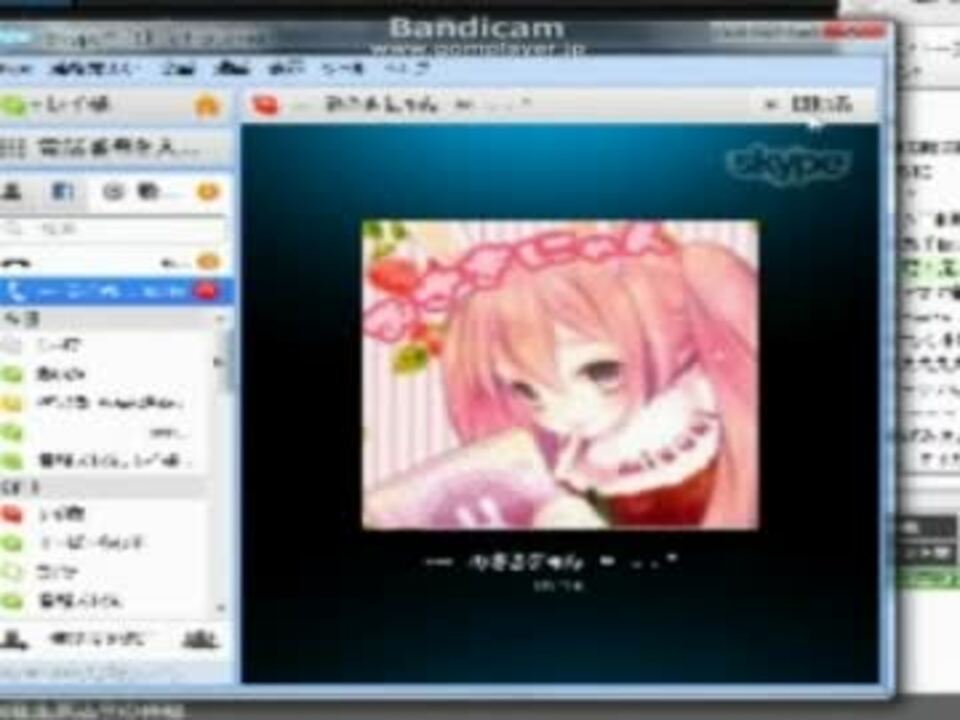Open the Contacts menu in Skype menu bar

pos(96,69)
